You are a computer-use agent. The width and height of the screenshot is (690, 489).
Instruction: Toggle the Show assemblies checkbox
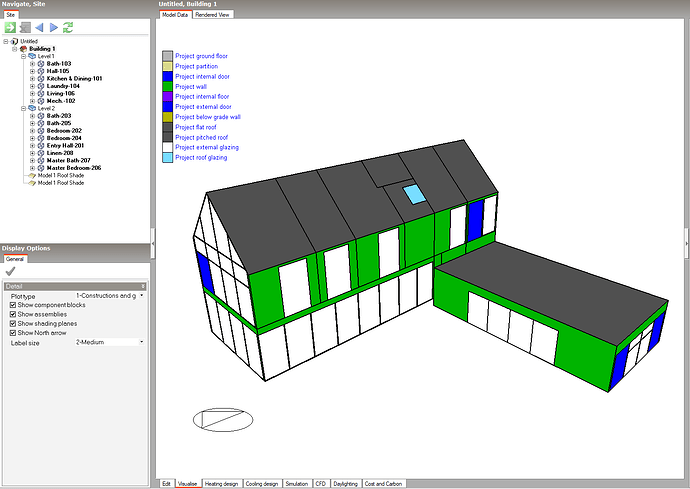pos(13,314)
